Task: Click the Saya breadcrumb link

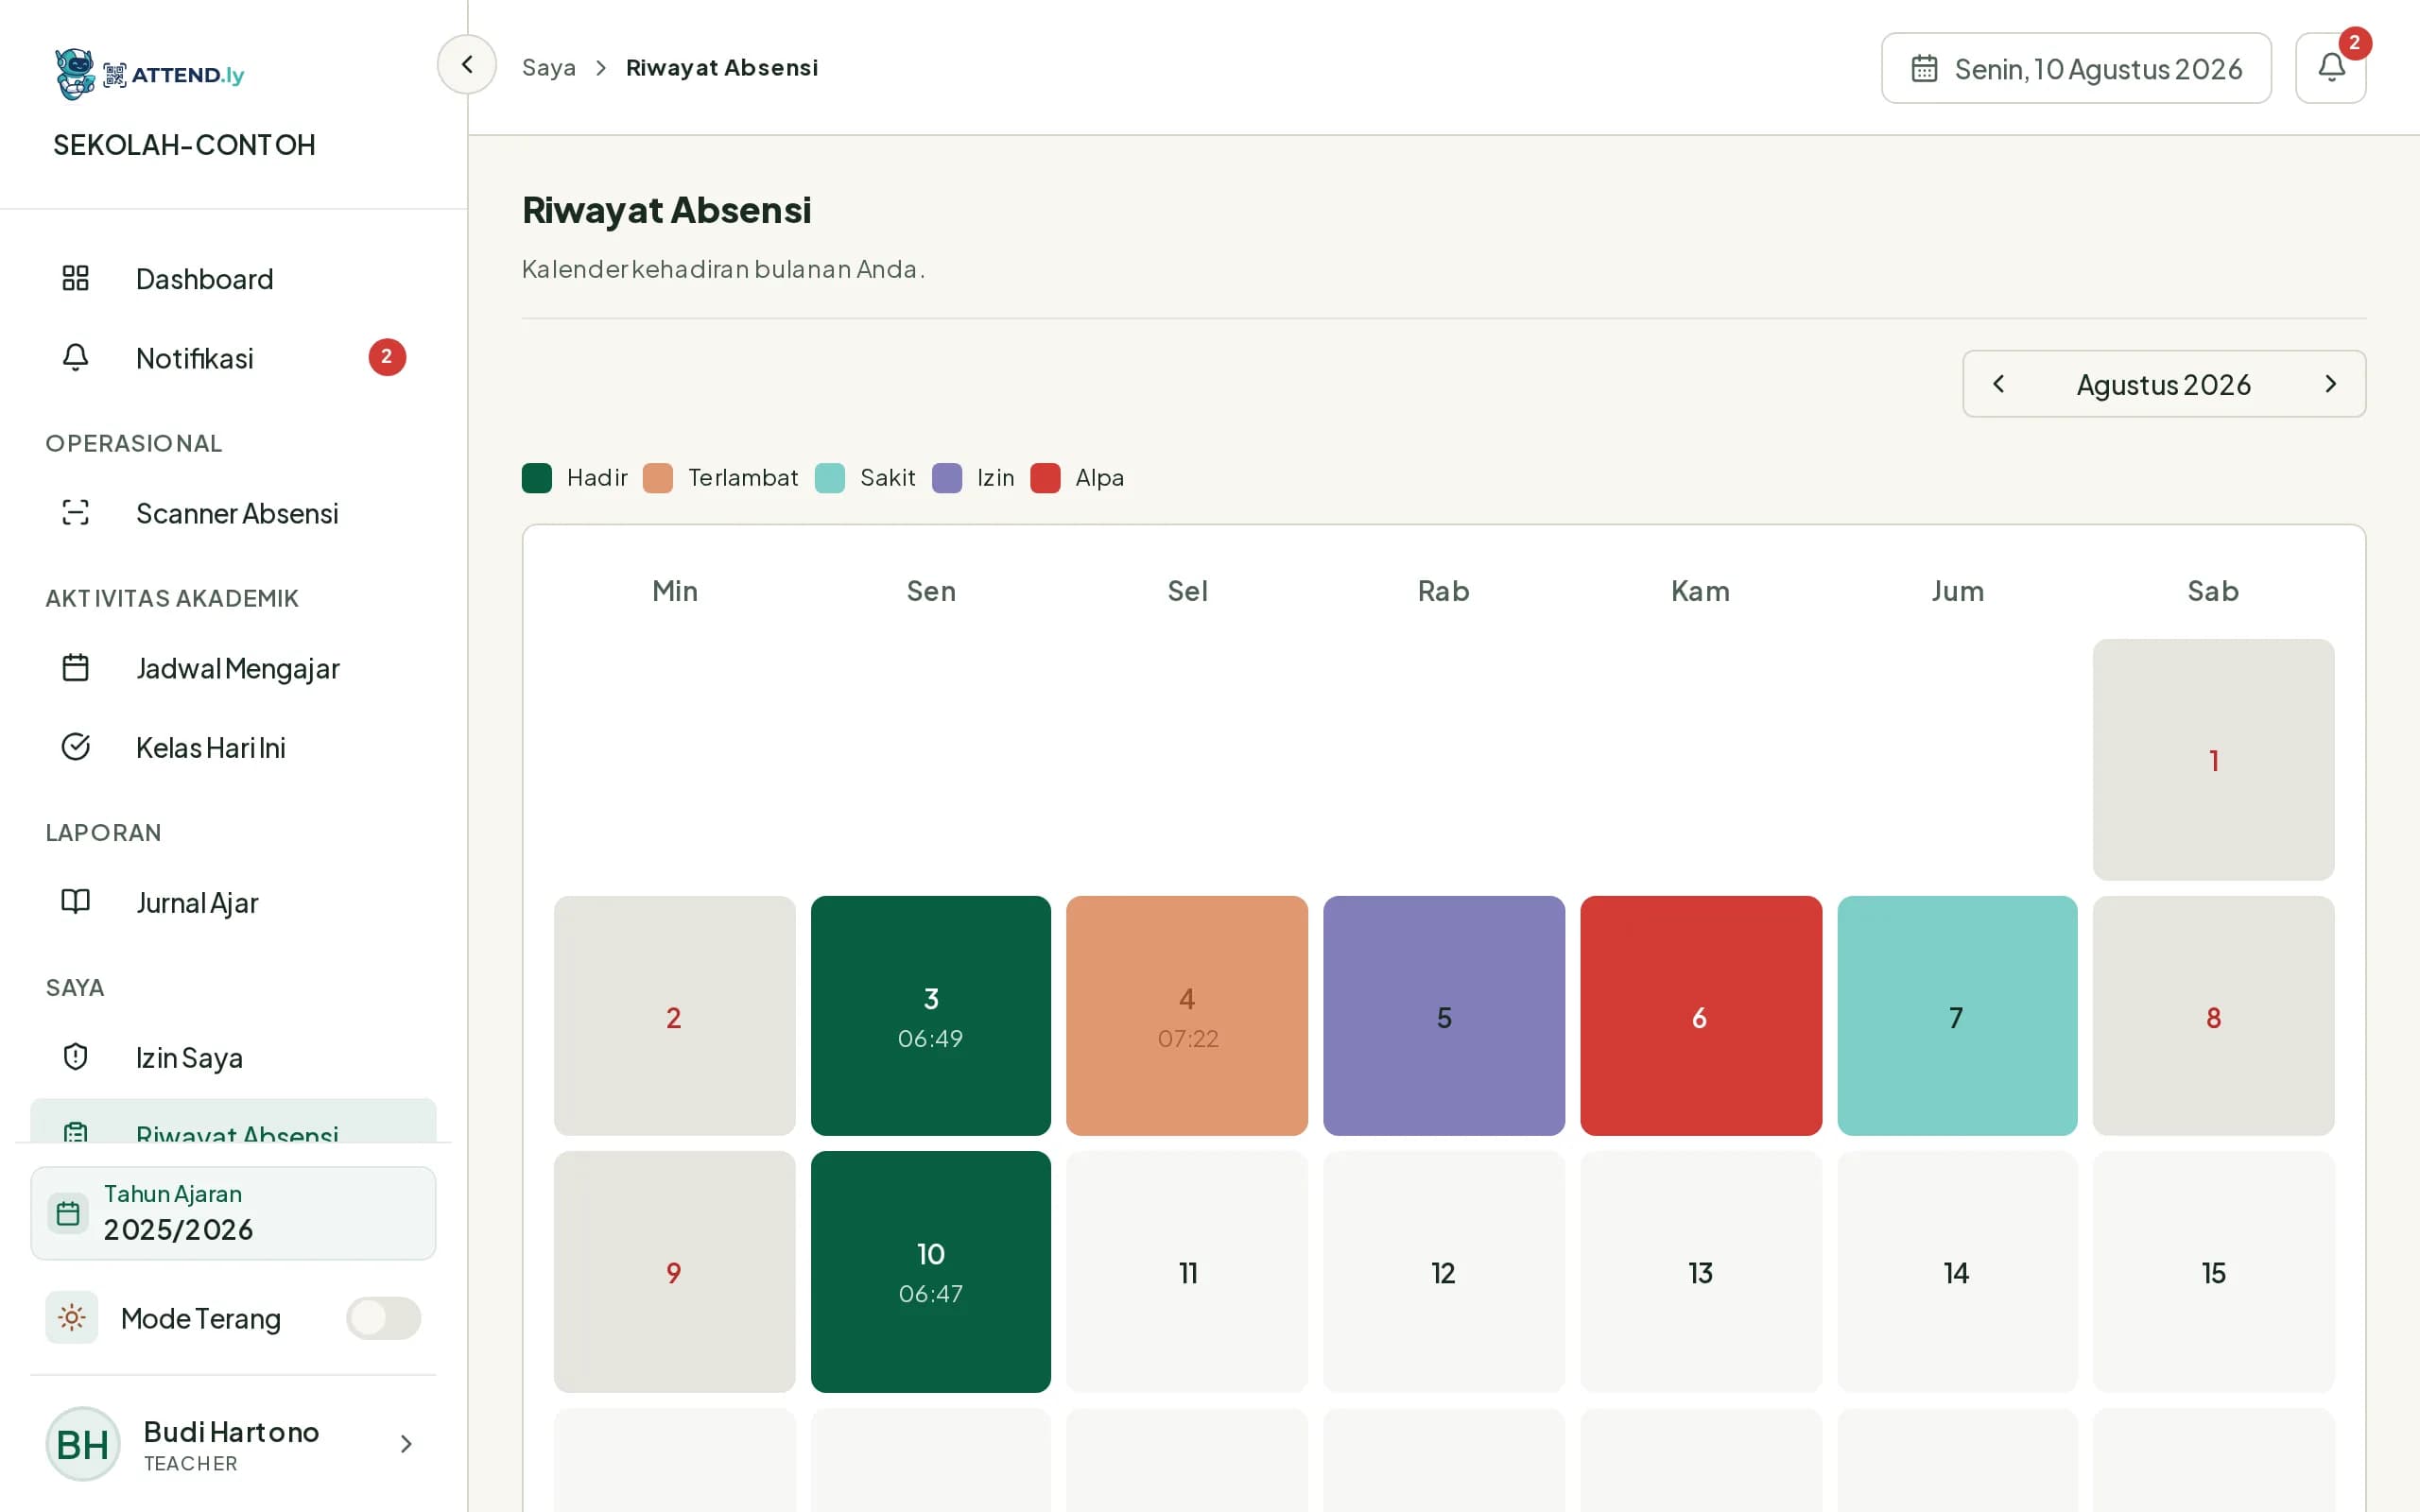Action: [x=549, y=67]
